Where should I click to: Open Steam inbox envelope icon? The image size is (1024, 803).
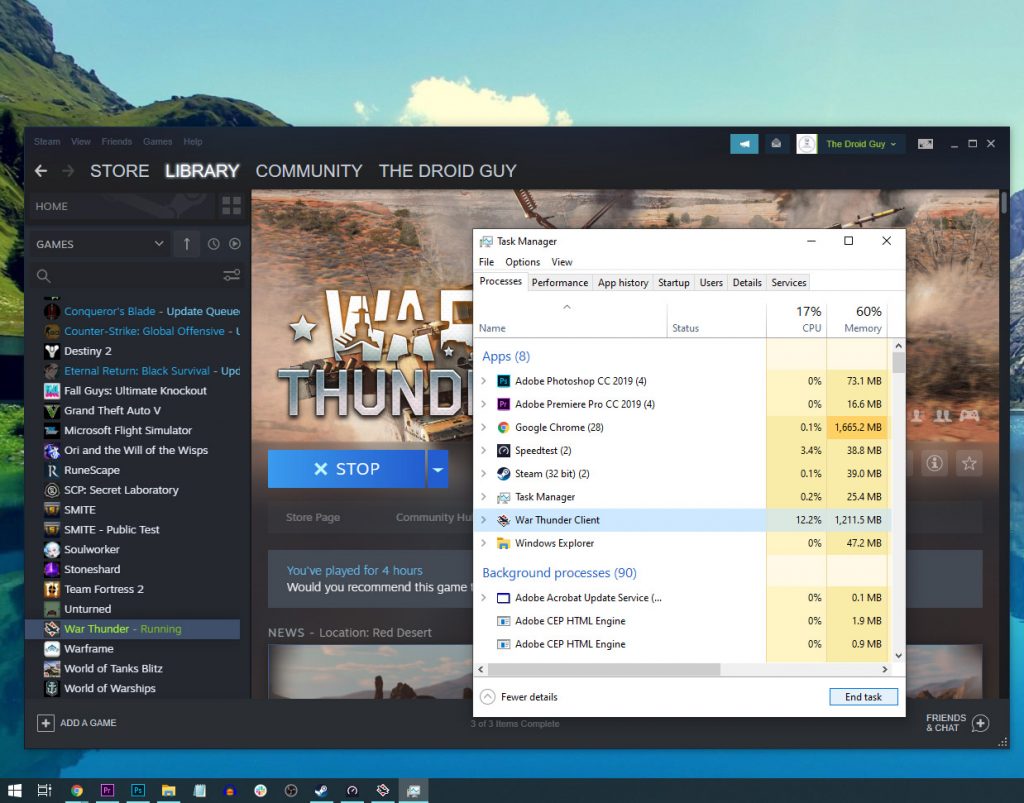(x=776, y=144)
